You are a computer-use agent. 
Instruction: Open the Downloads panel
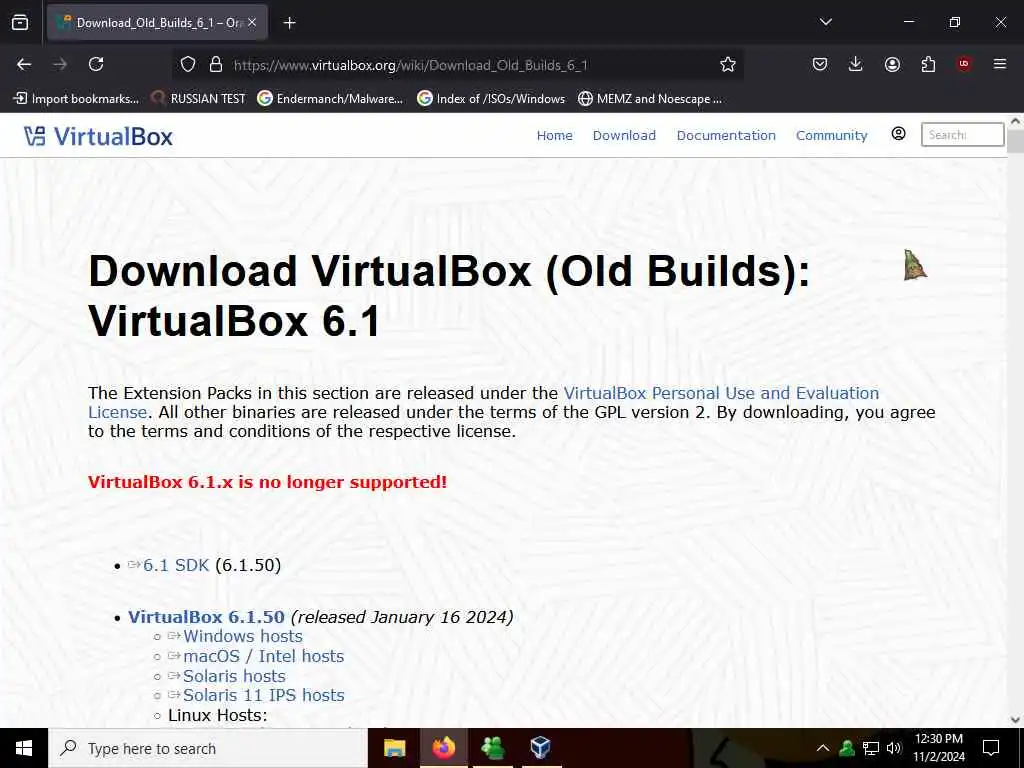tap(856, 64)
